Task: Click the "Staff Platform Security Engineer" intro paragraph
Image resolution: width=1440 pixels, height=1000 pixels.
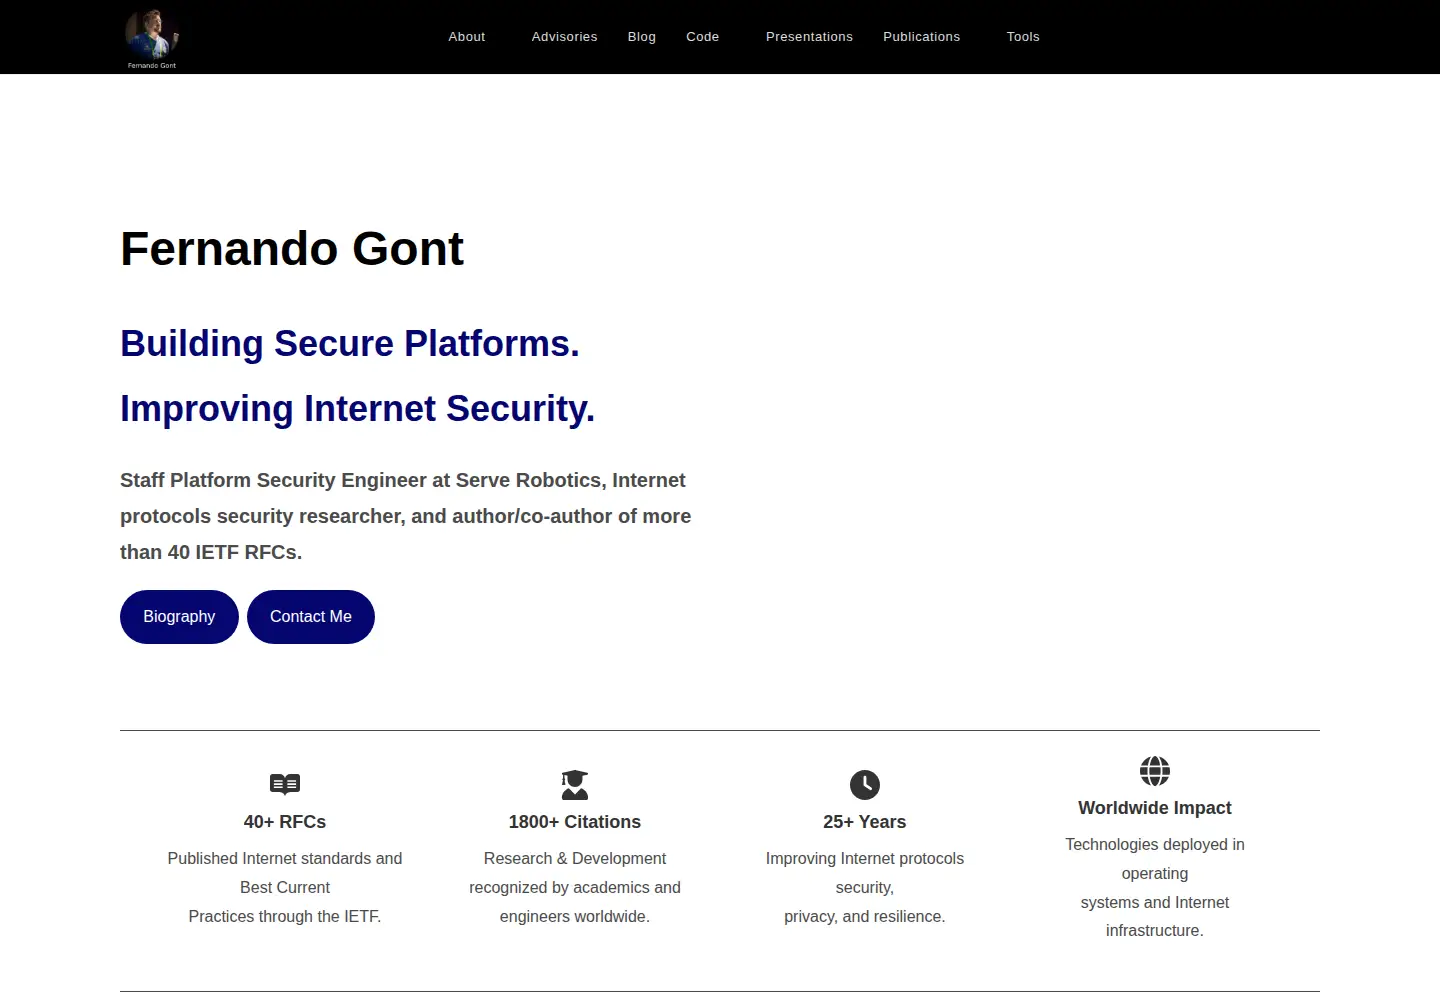Action: [x=406, y=516]
